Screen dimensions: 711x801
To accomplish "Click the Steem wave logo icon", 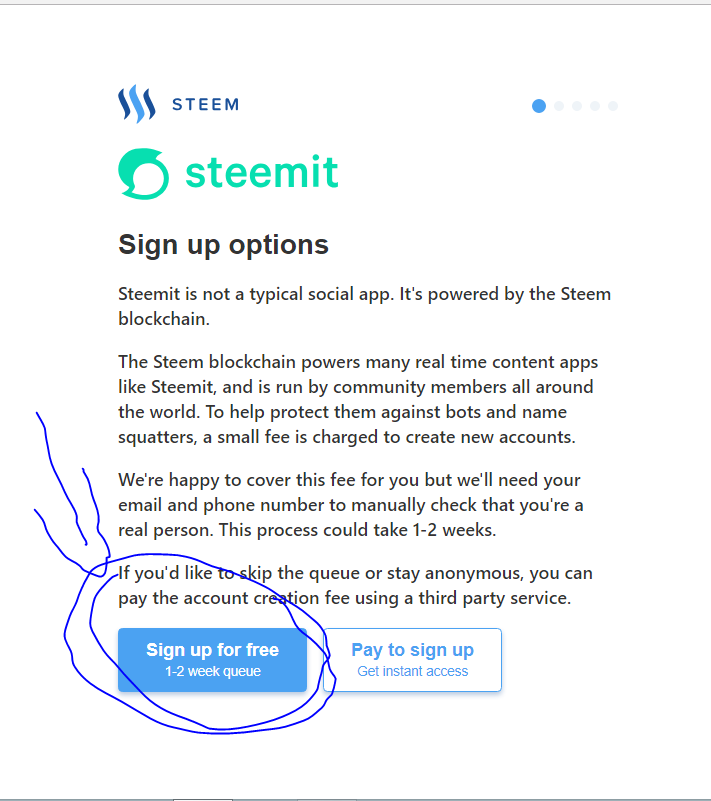I will [136, 103].
